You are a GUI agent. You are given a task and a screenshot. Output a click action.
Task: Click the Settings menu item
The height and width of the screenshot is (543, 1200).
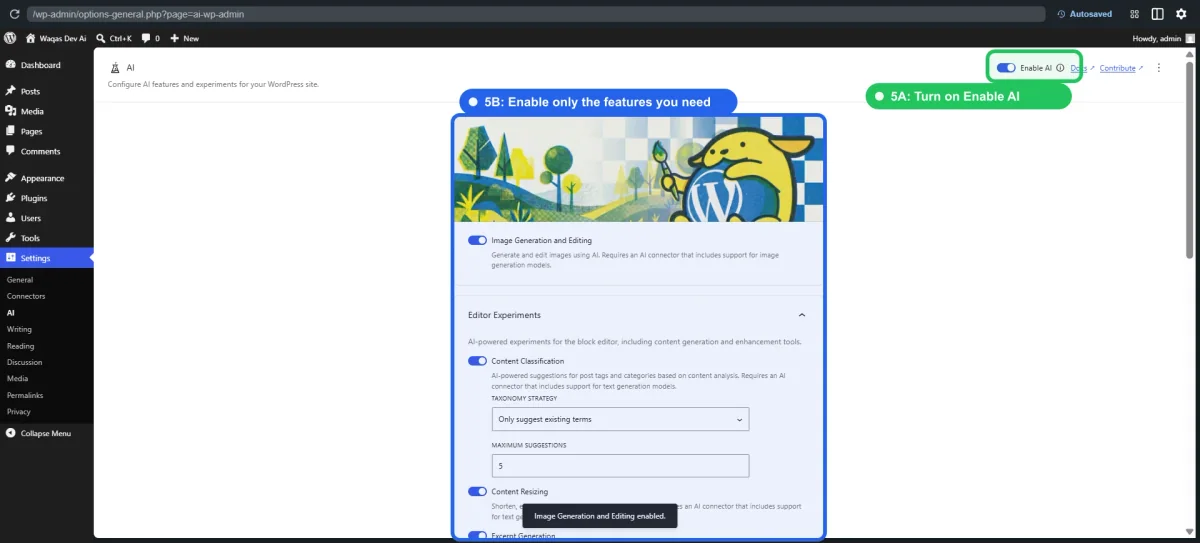[x=47, y=258]
